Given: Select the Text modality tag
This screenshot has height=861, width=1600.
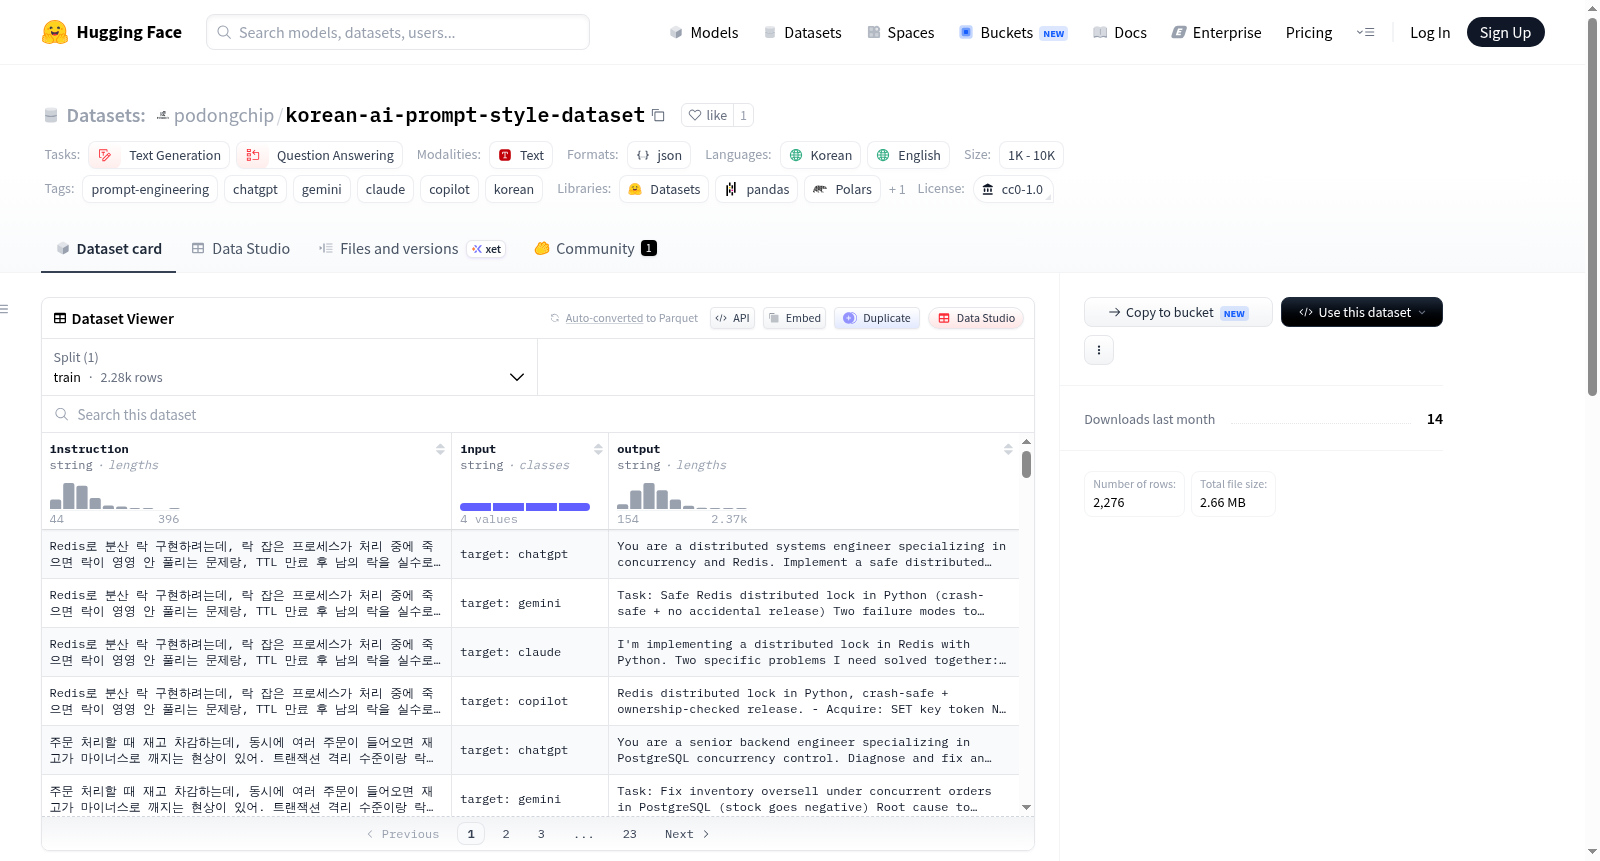Looking at the screenshot, I should pyautogui.click(x=521, y=155).
